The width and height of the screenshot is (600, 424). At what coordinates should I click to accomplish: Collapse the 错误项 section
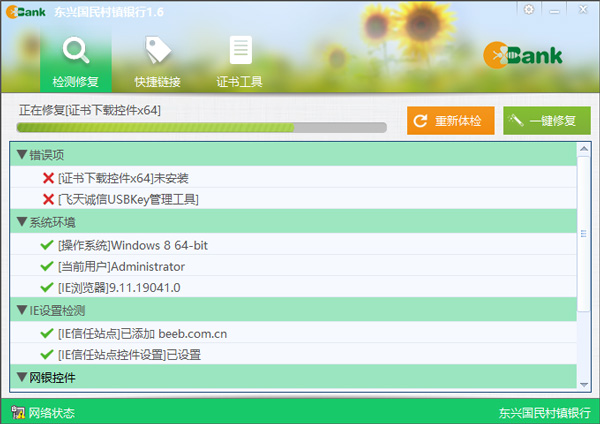click(x=22, y=155)
